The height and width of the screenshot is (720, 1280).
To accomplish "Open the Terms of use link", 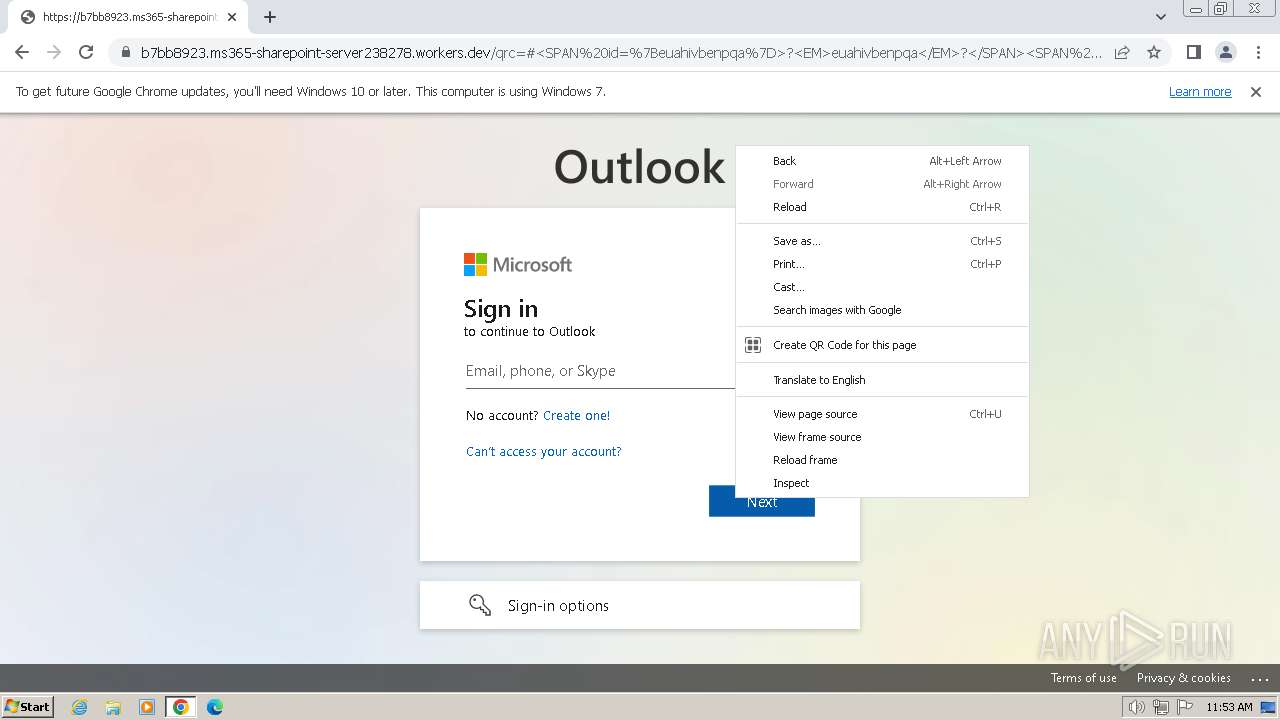I will tap(1083, 678).
